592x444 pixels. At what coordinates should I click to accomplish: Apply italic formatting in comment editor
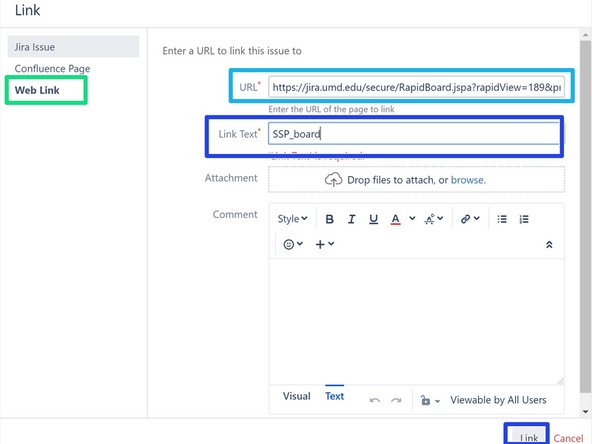352,219
